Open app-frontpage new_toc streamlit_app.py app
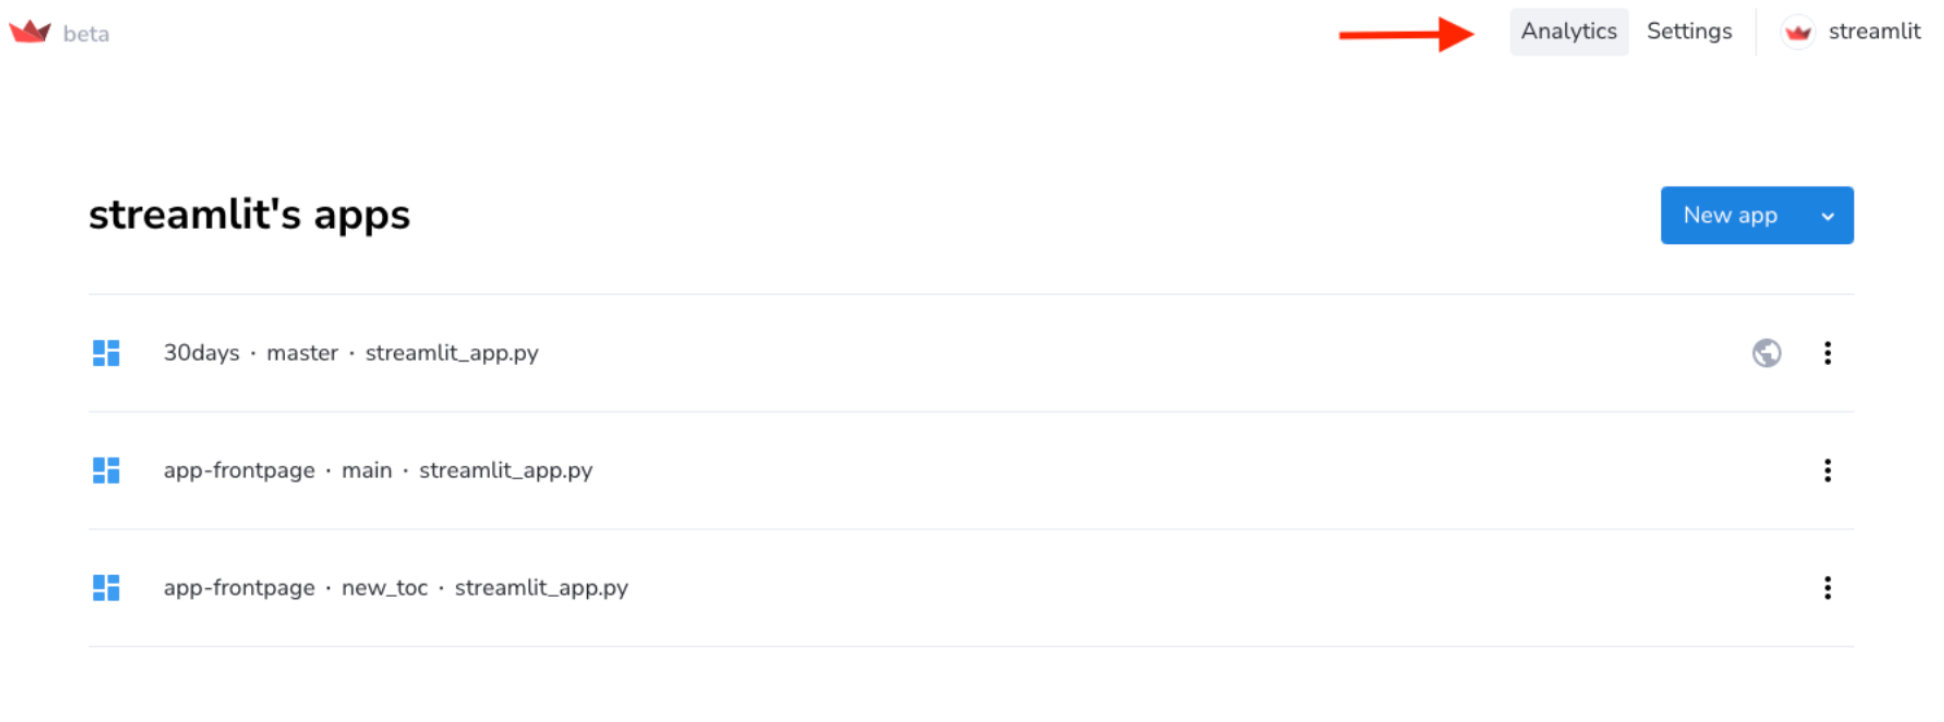 tap(396, 588)
